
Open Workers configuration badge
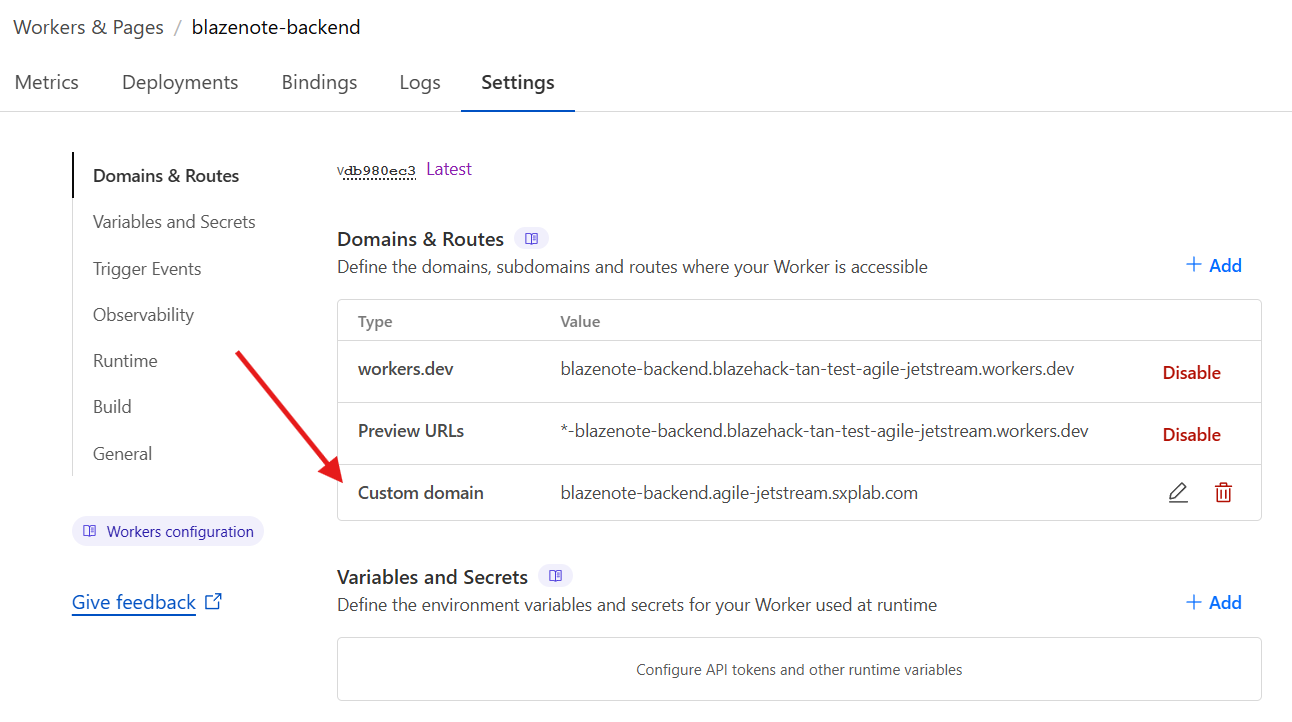pos(168,531)
